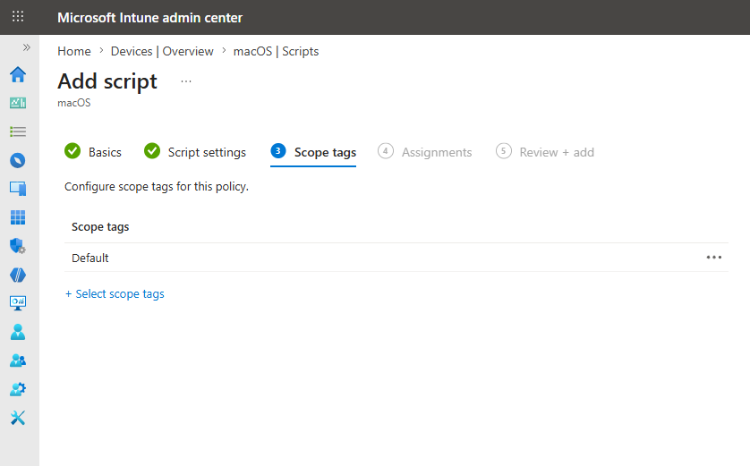Open the ellipsis menu beside Add script

186,81
